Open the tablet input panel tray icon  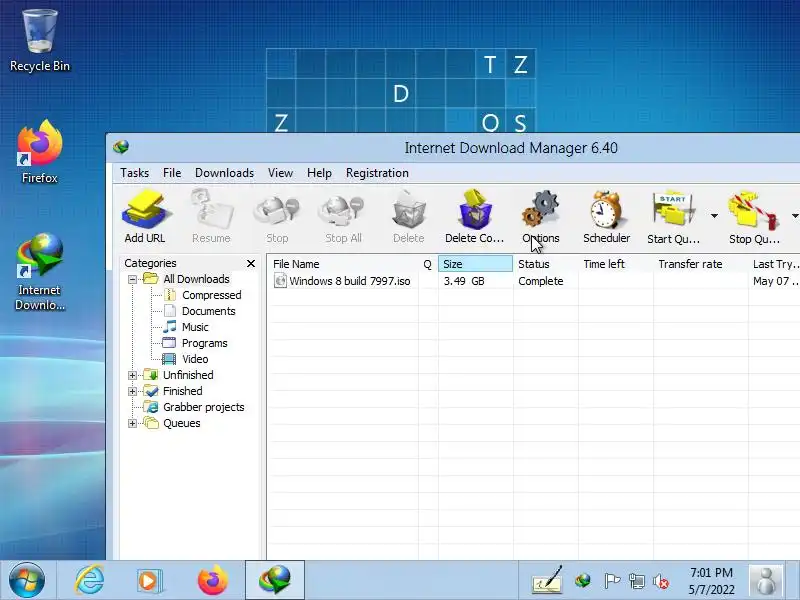pyautogui.click(x=547, y=580)
